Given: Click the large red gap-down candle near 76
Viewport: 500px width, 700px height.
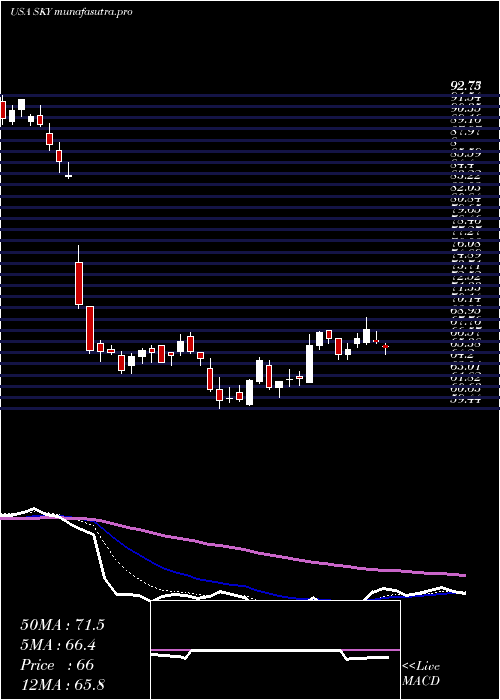Looking at the screenshot, I should tap(79, 283).
